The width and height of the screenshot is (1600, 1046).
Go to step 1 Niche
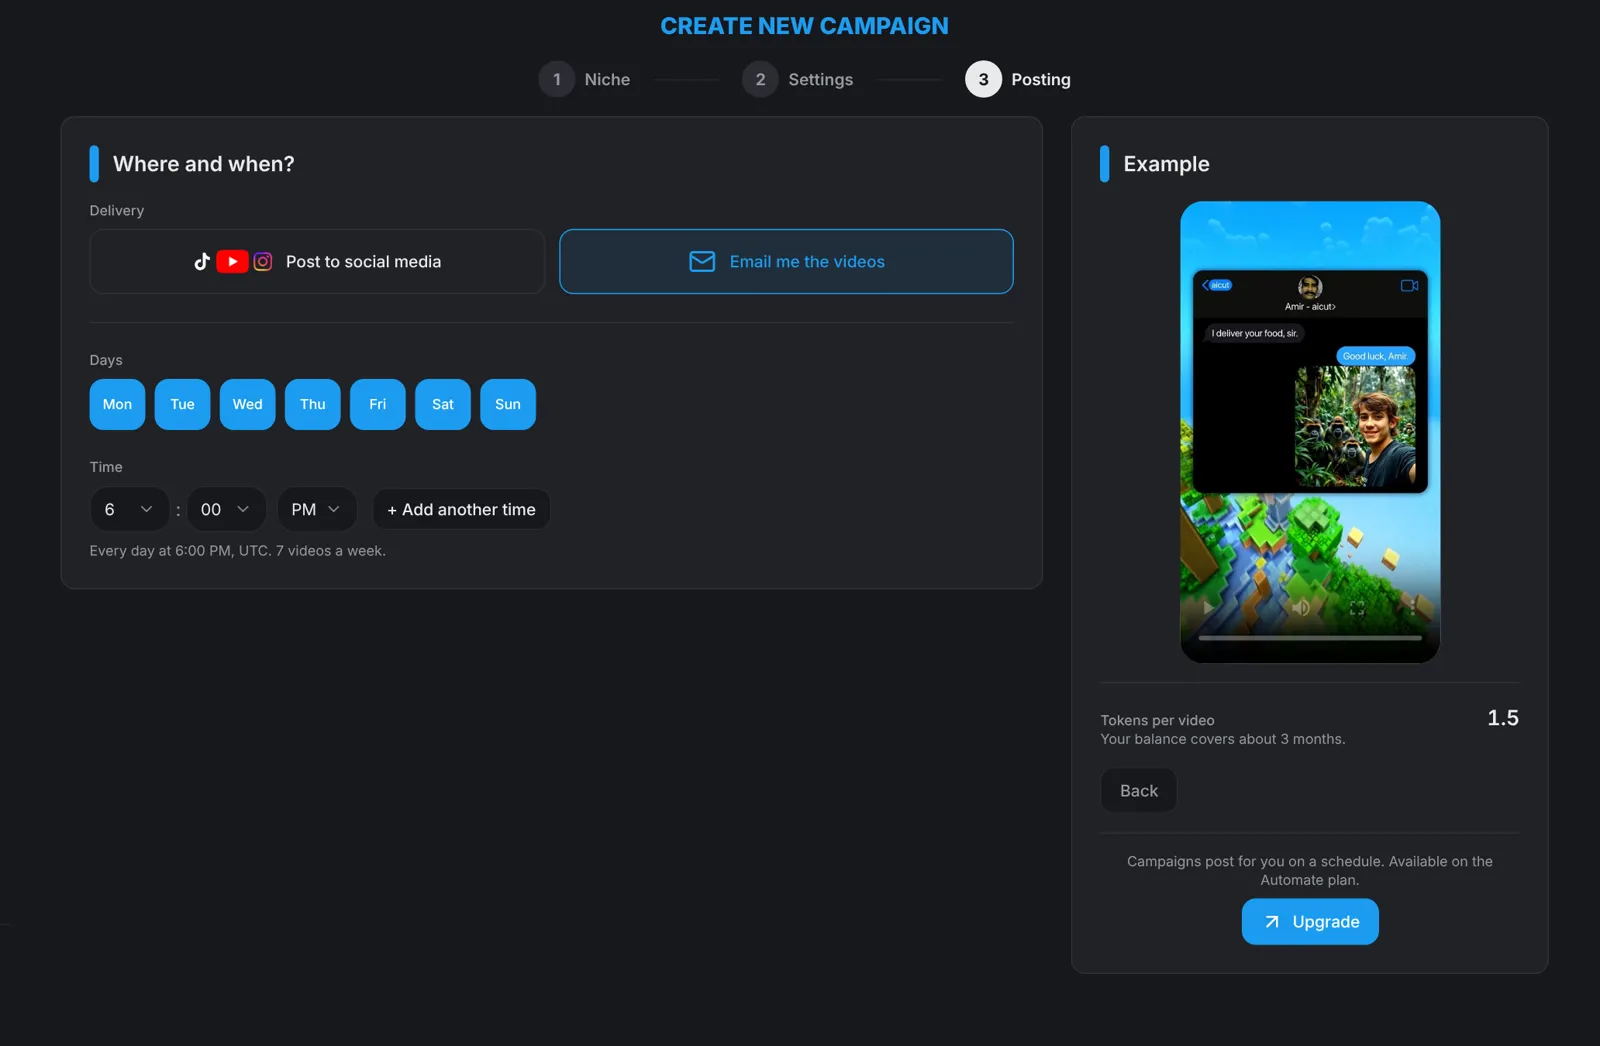[585, 79]
